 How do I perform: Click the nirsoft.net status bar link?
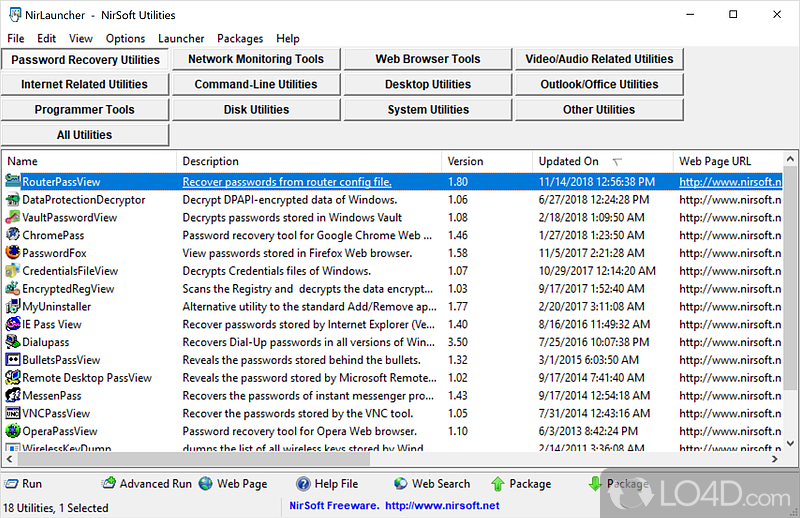[x=440, y=506]
